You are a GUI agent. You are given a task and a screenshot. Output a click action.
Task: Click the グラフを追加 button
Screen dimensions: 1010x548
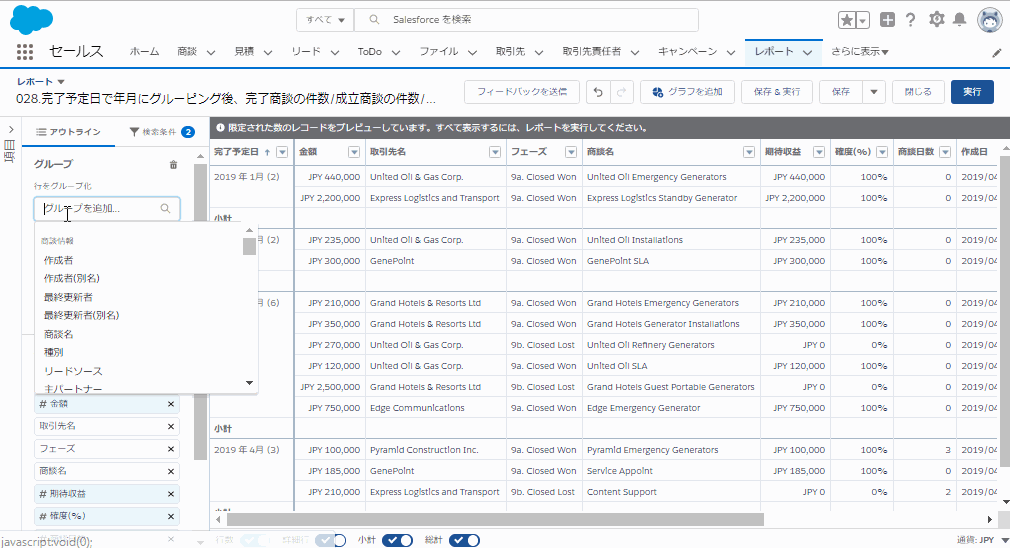(x=687, y=92)
